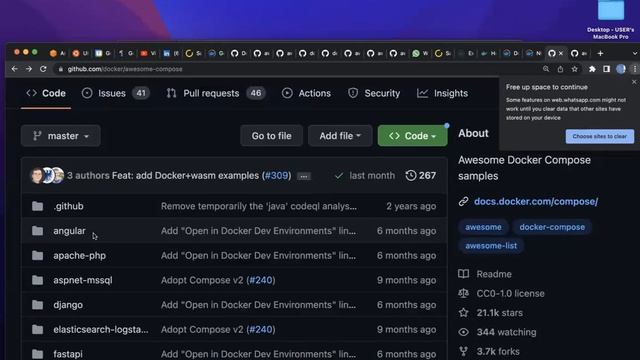640x360 pixels.
Task: Click the star icon beside 21.1k stars
Action: [x=463, y=313]
